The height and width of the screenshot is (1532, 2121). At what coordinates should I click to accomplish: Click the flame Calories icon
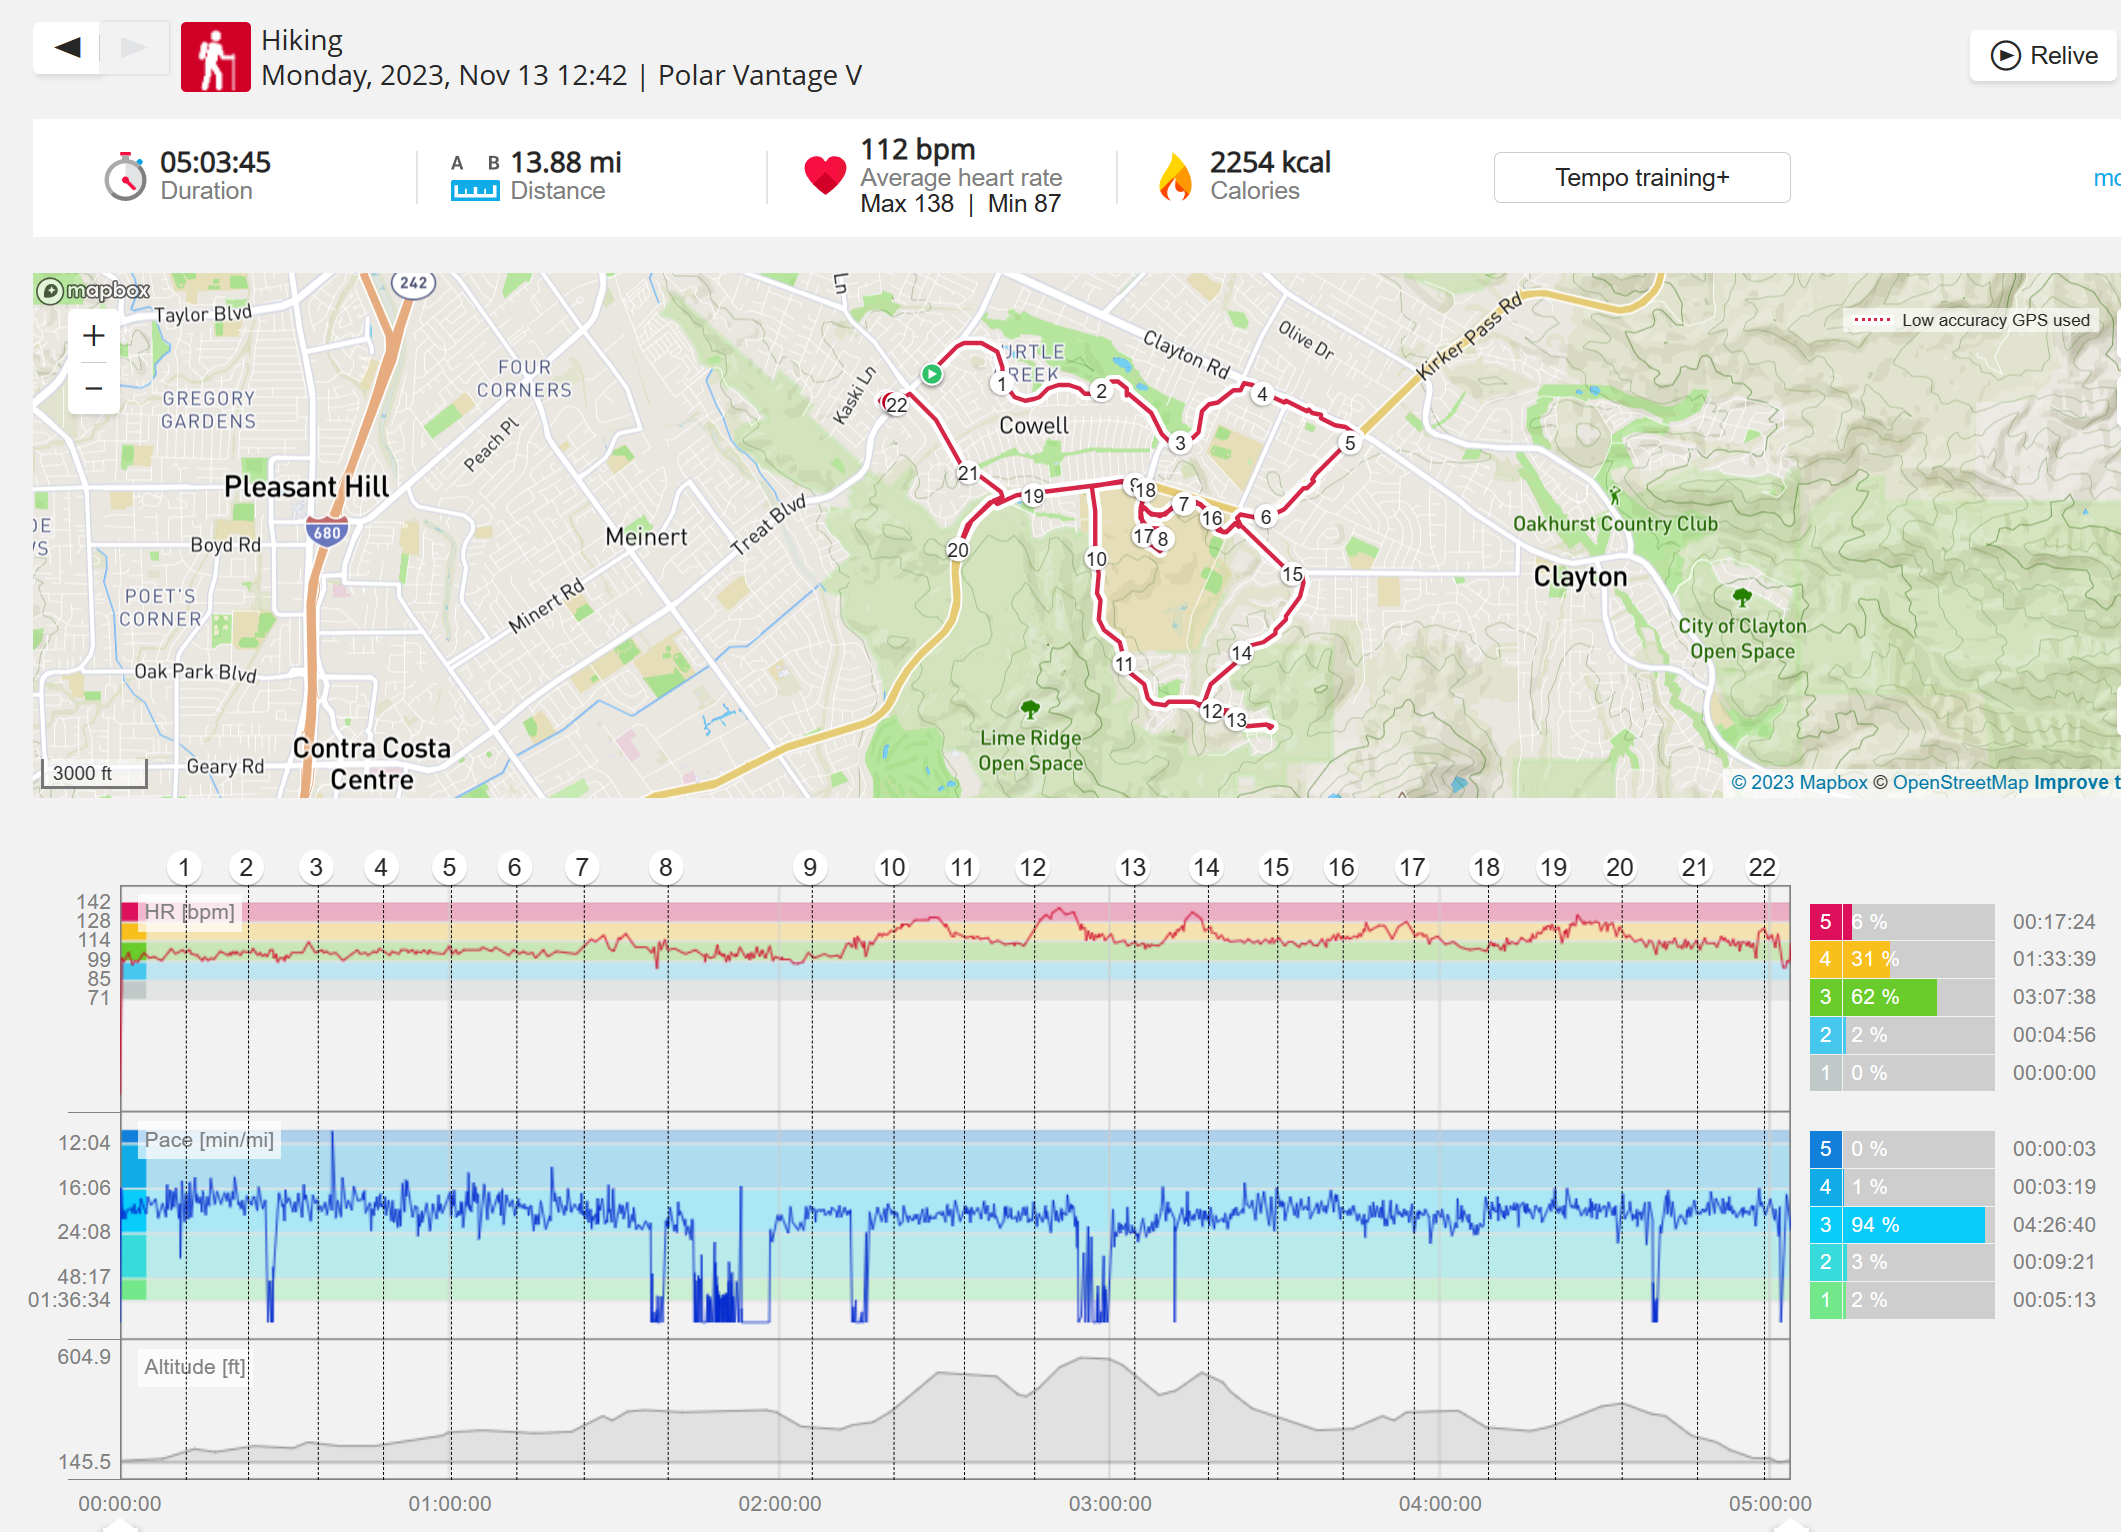[x=1176, y=177]
